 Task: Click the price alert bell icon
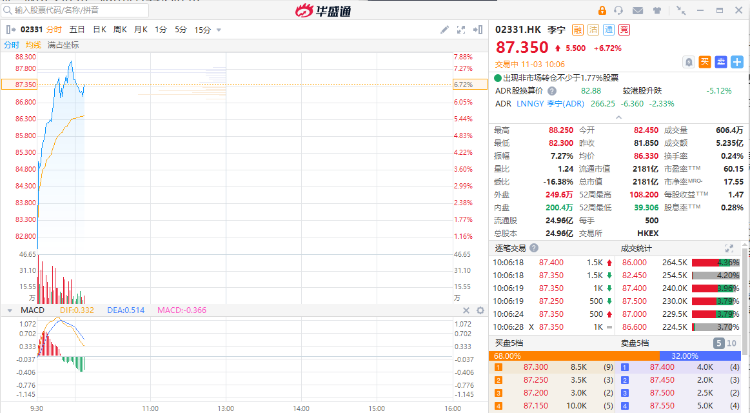click(688, 62)
